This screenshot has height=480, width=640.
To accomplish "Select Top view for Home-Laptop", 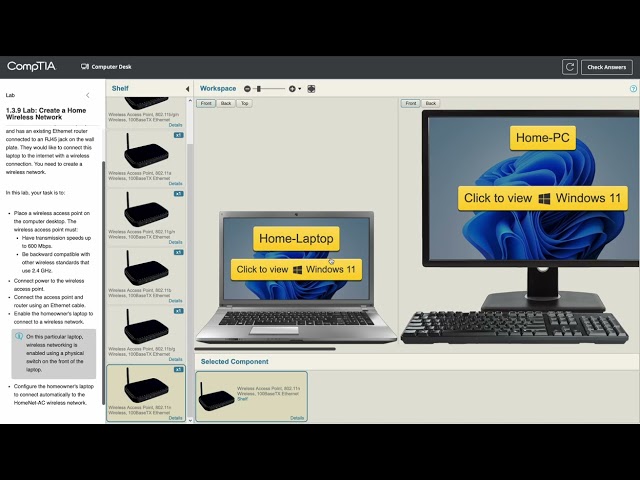I will pos(244,103).
